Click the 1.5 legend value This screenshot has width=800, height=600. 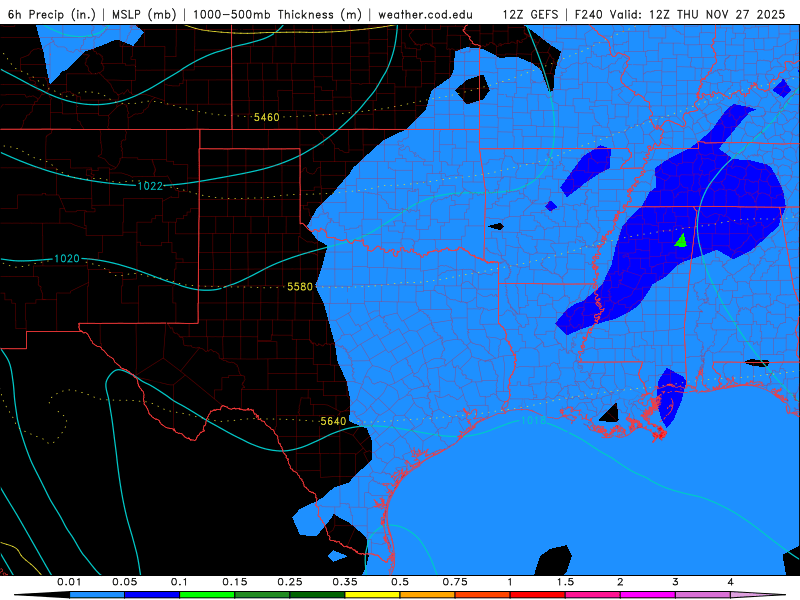[x=565, y=582]
